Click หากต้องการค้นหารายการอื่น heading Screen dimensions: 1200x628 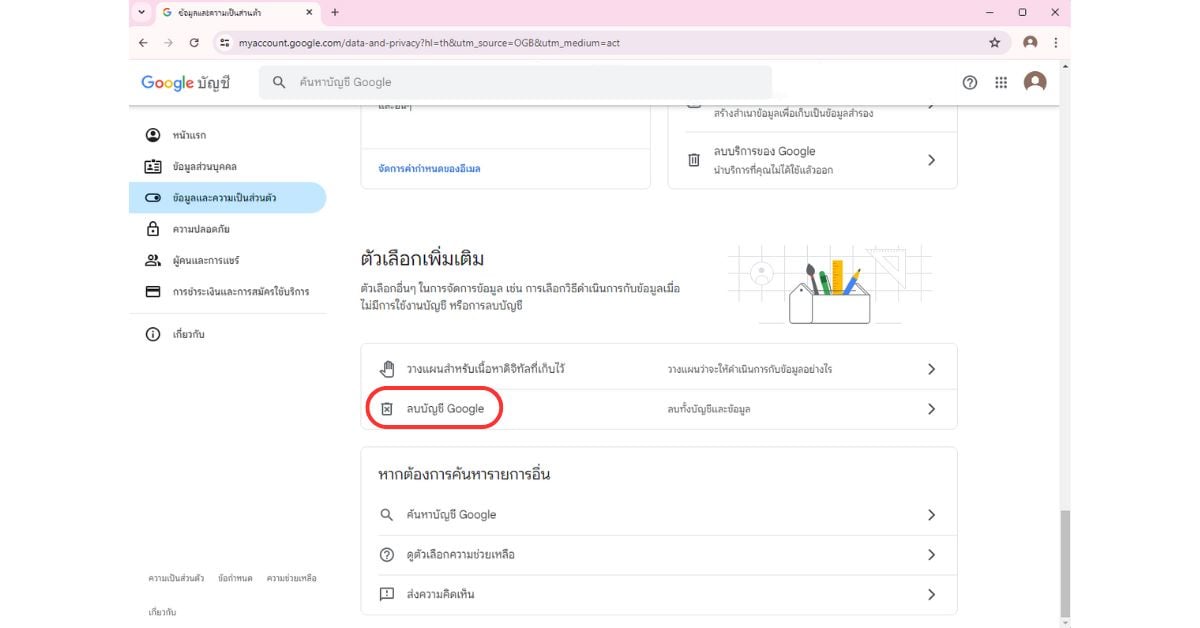[464, 474]
